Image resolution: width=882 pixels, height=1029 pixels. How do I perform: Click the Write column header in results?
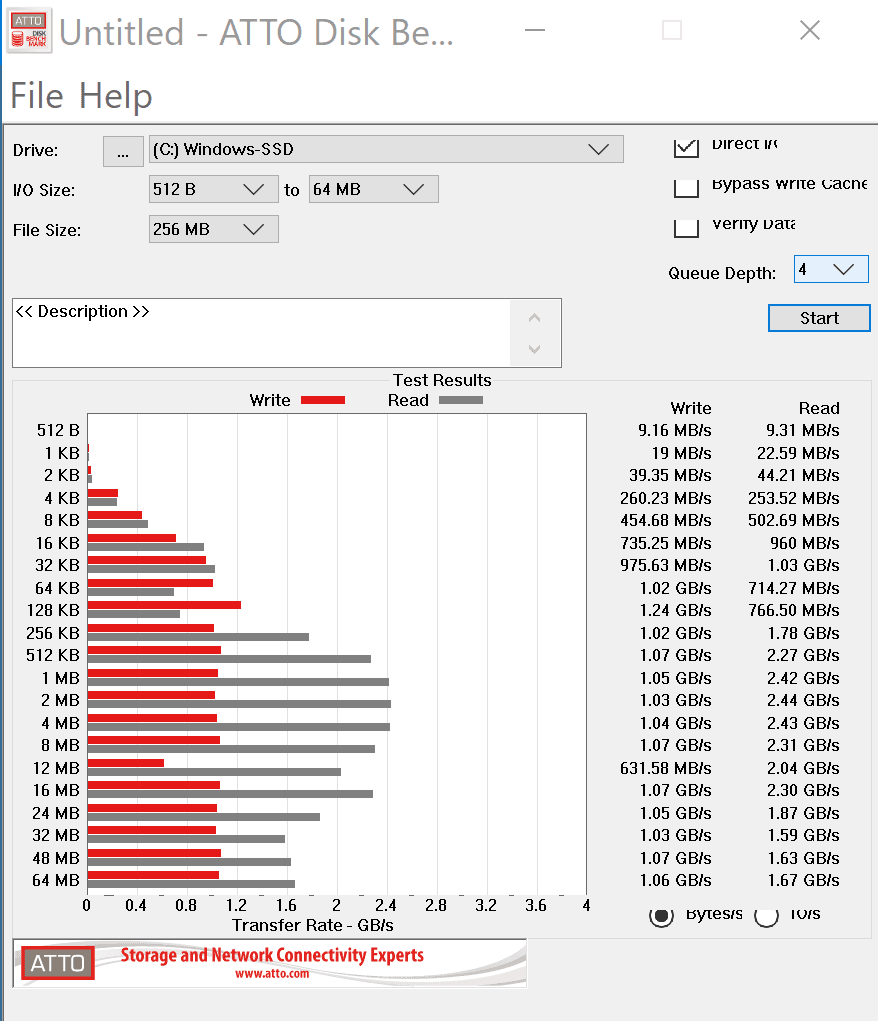(691, 408)
